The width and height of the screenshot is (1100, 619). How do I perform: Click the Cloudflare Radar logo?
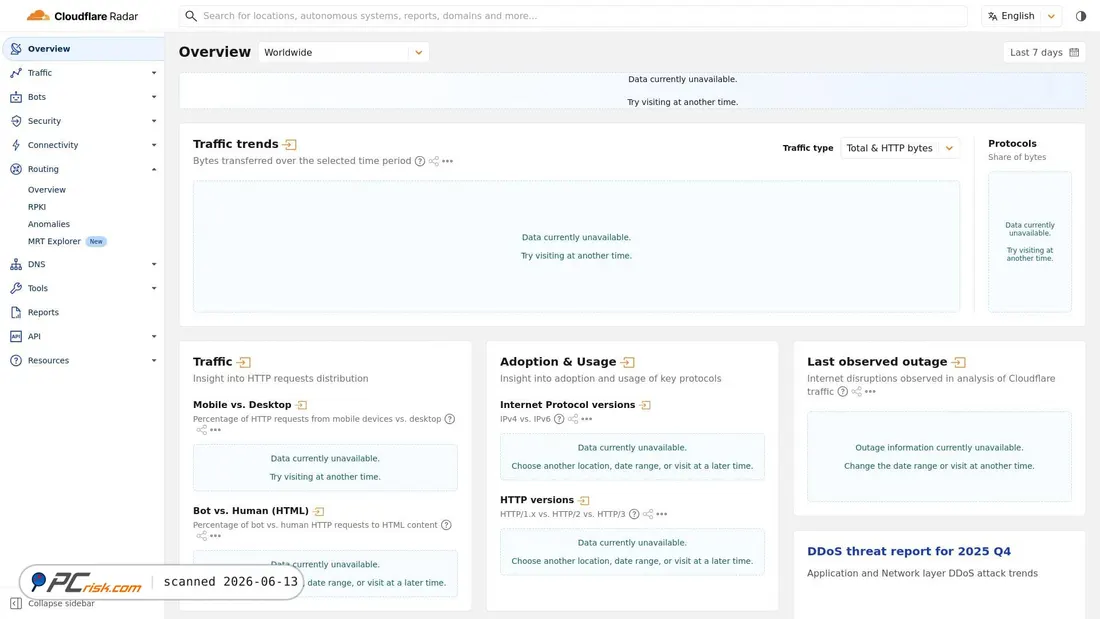[x=82, y=15]
